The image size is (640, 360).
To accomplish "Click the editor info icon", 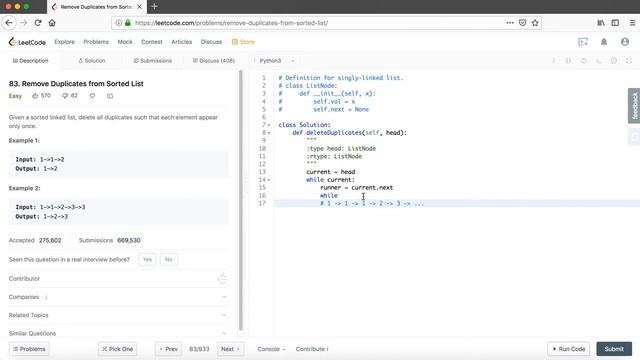I will [x=553, y=61].
